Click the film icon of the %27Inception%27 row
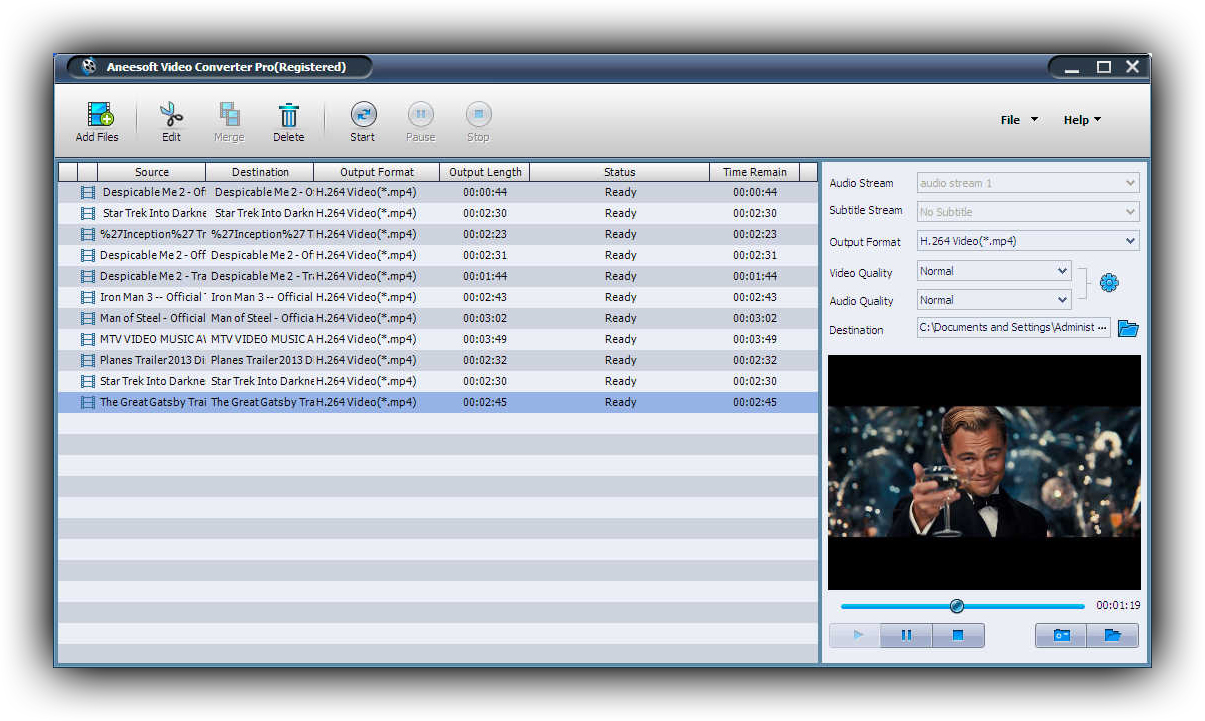This screenshot has height=721, width=1205. tap(88, 234)
